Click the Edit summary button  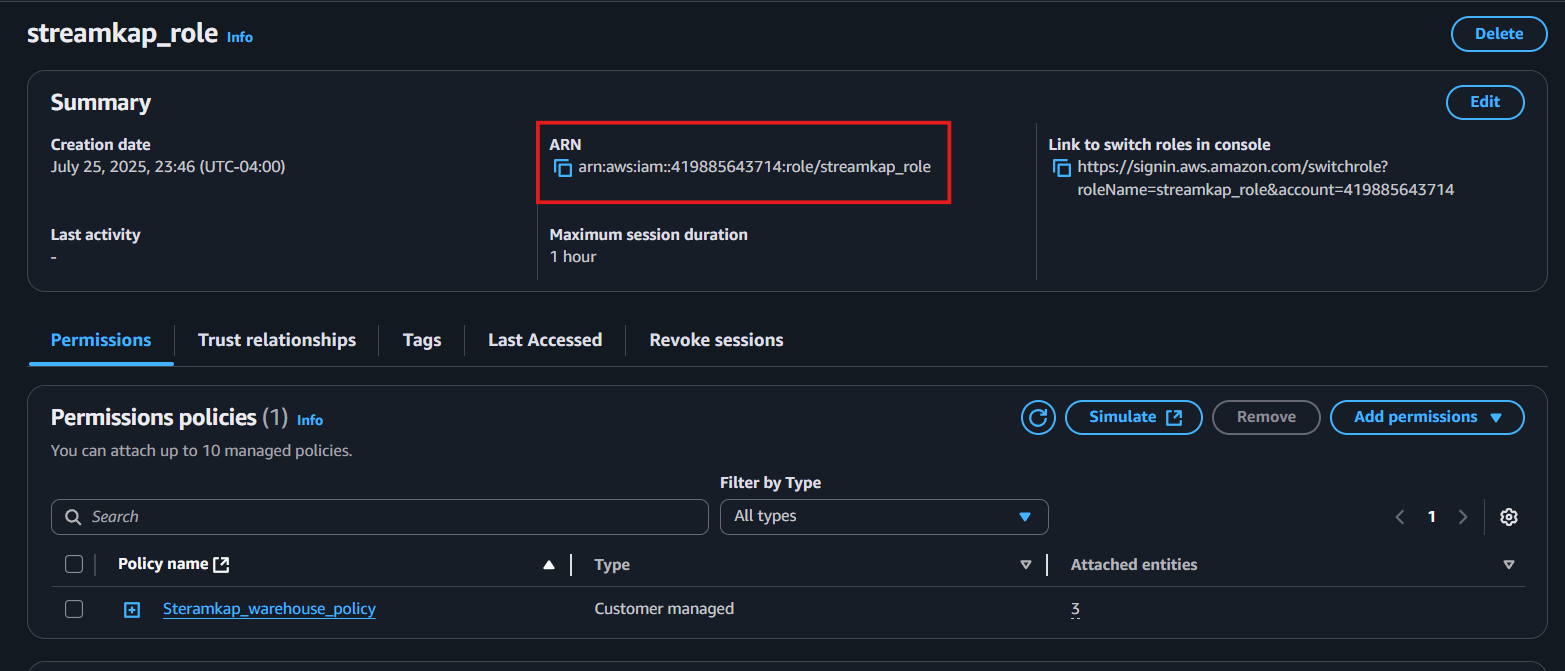[x=1485, y=102]
